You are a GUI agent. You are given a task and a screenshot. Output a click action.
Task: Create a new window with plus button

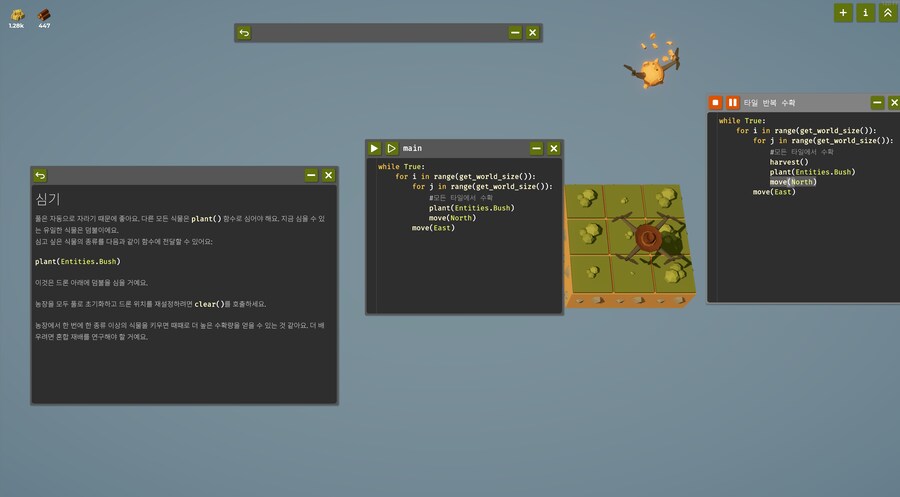pos(843,12)
